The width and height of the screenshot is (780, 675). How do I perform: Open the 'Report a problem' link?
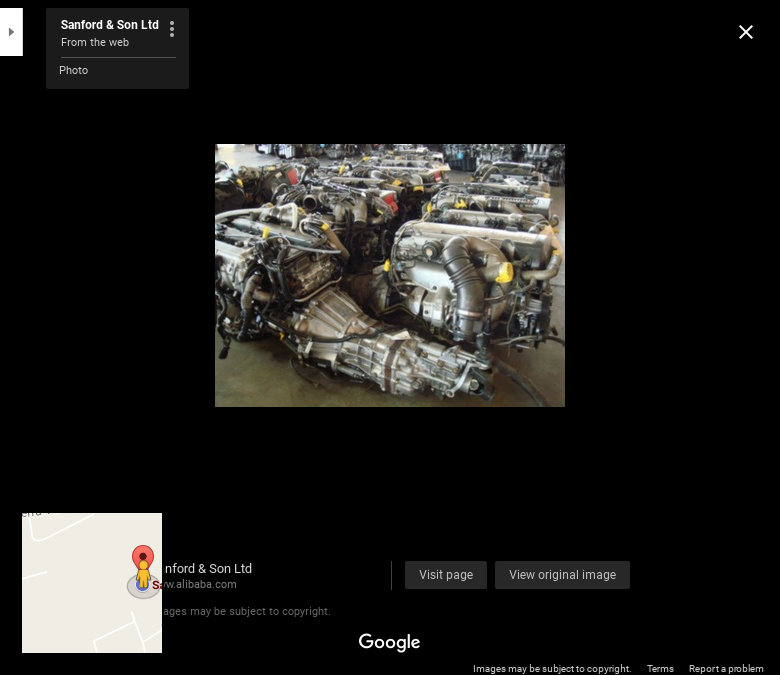click(x=726, y=669)
